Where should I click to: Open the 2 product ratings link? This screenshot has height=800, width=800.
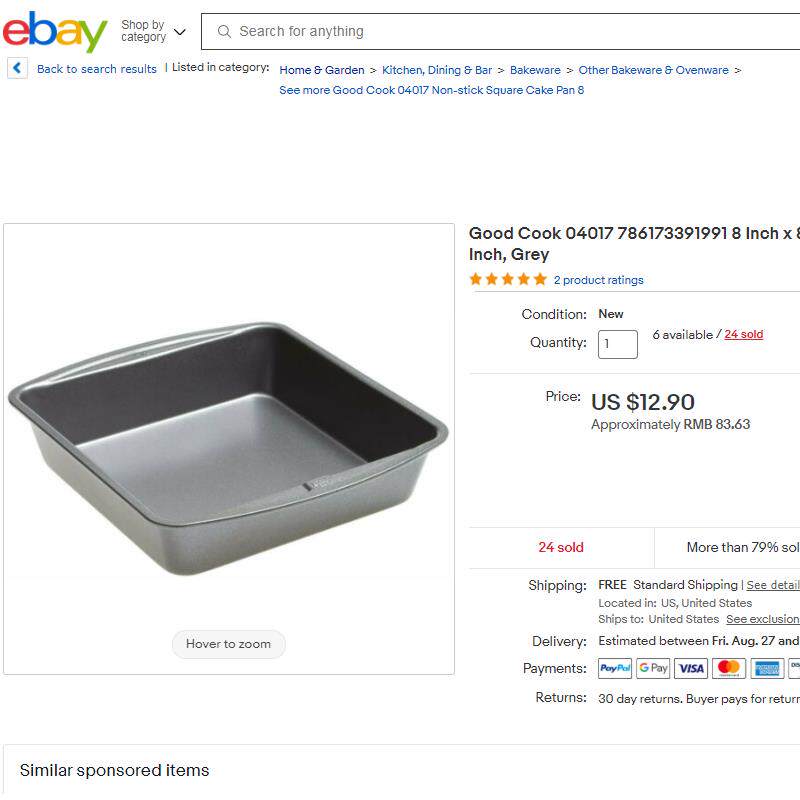pyautogui.click(x=599, y=280)
